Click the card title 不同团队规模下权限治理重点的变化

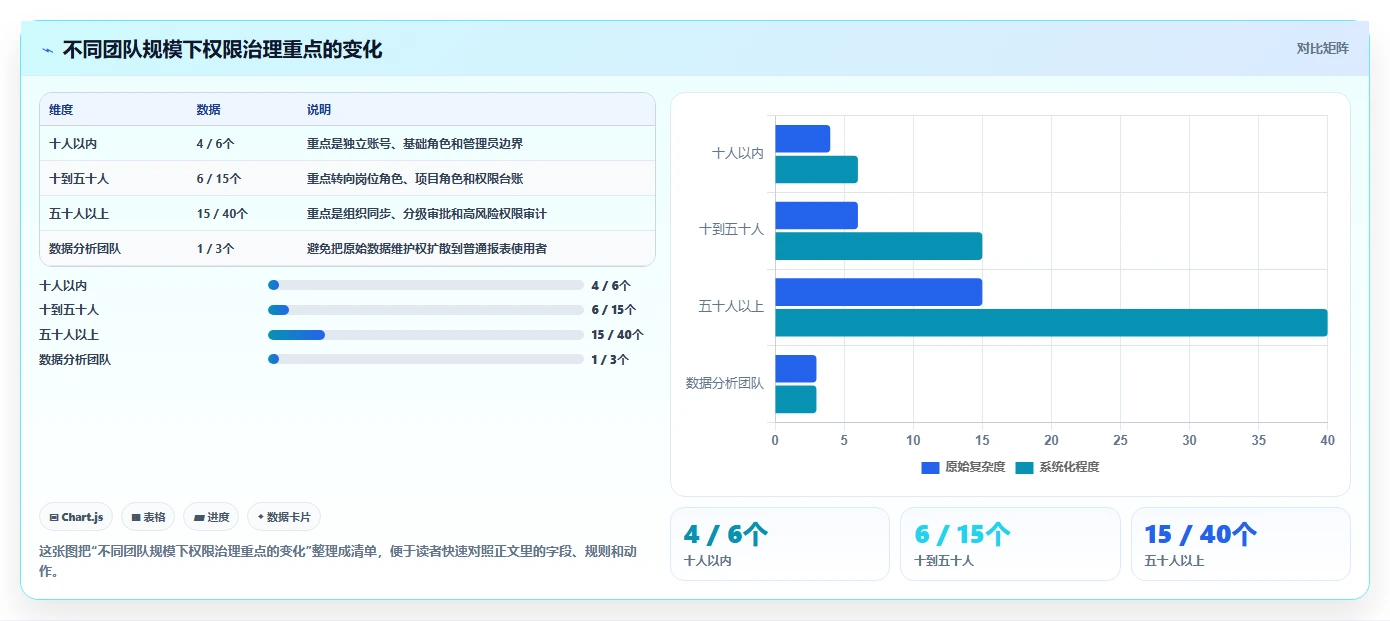222,49
